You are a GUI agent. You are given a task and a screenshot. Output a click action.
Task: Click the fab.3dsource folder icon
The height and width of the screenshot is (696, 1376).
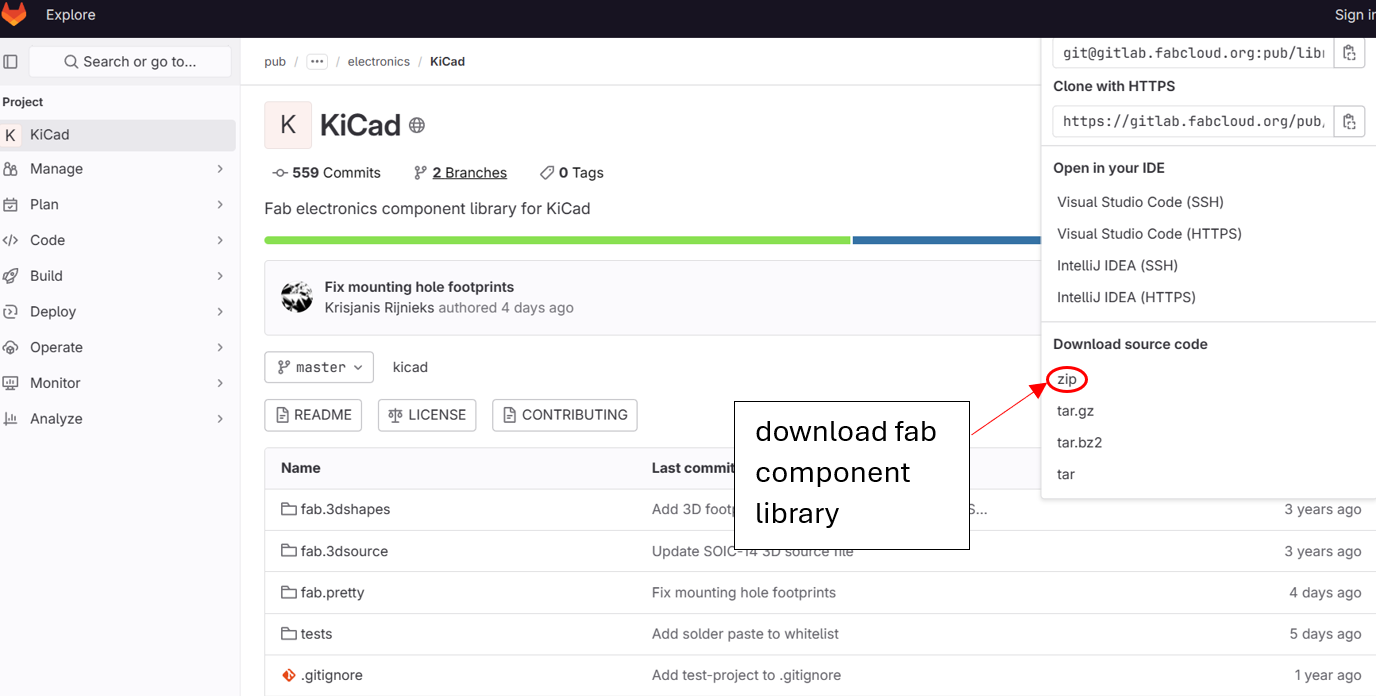point(289,551)
